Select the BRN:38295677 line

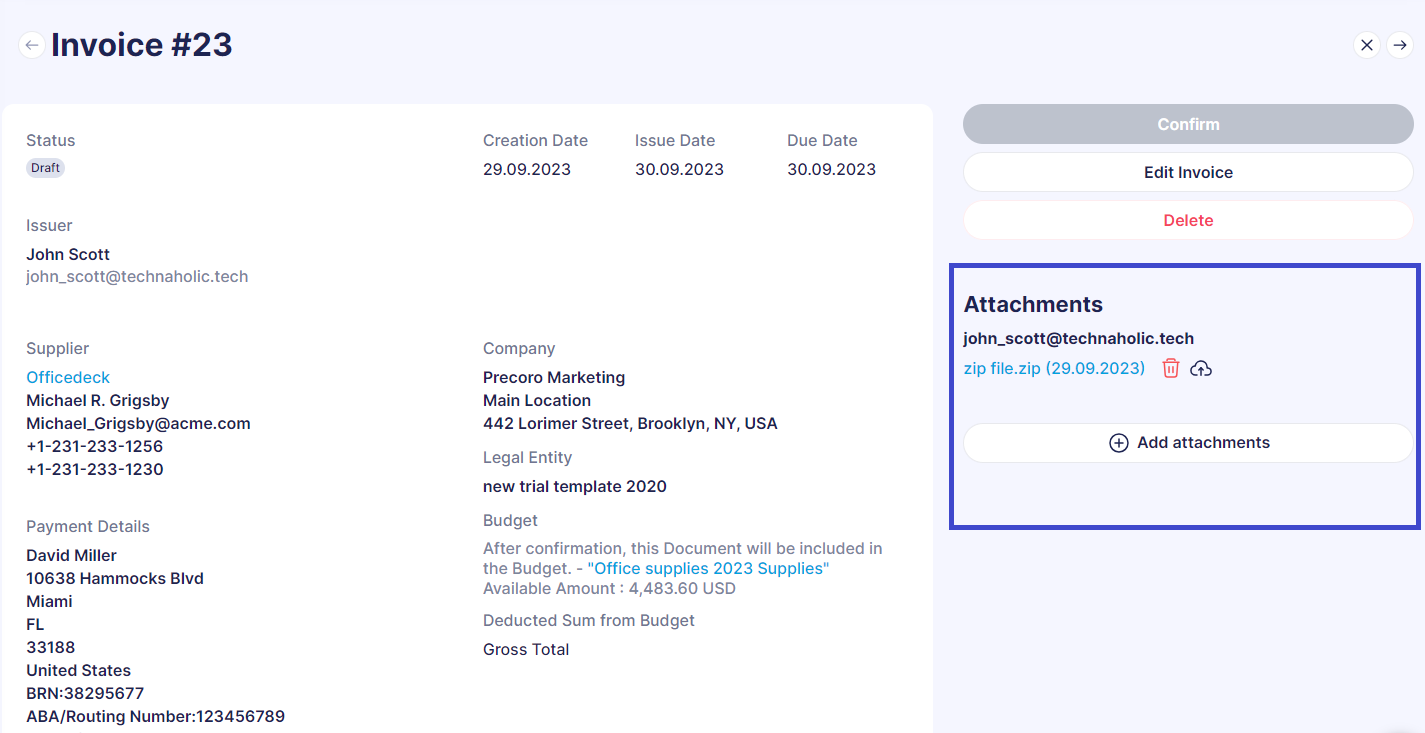(x=85, y=693)
